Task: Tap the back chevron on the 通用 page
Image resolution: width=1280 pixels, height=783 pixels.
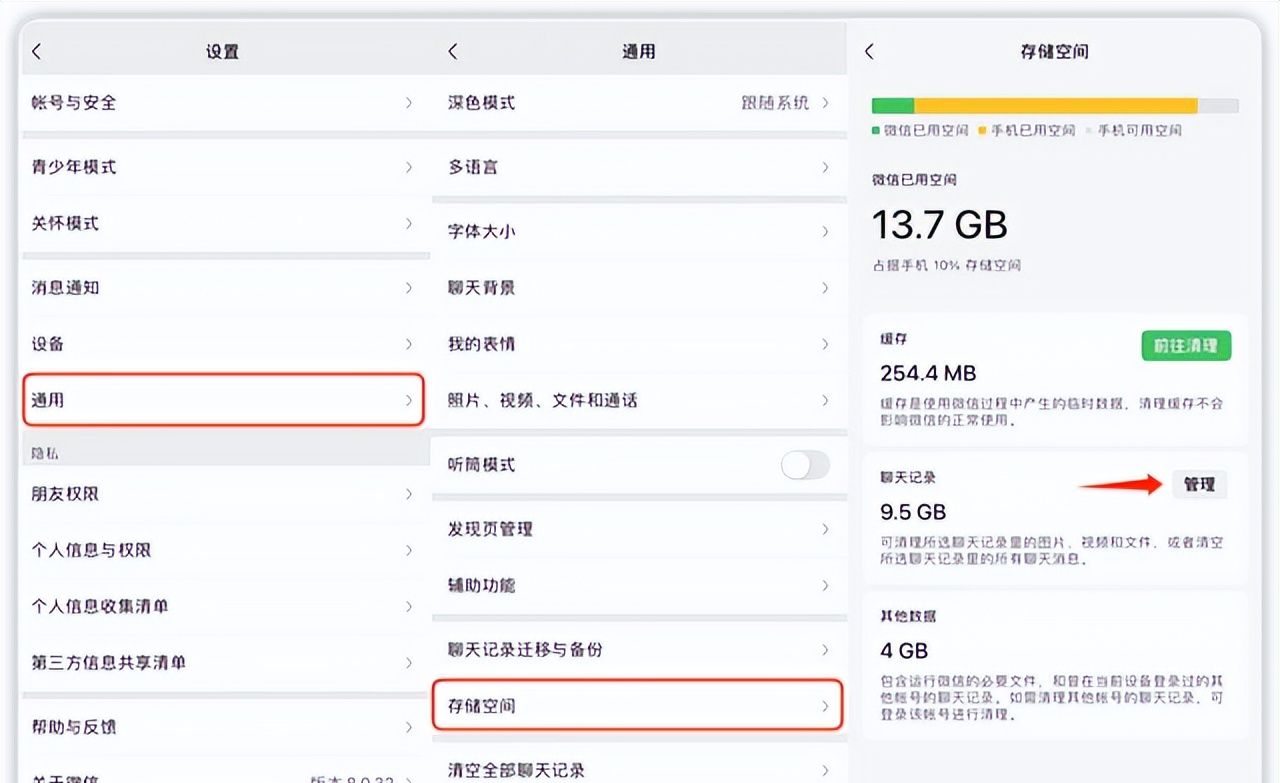Action: [x=453, y=50]
